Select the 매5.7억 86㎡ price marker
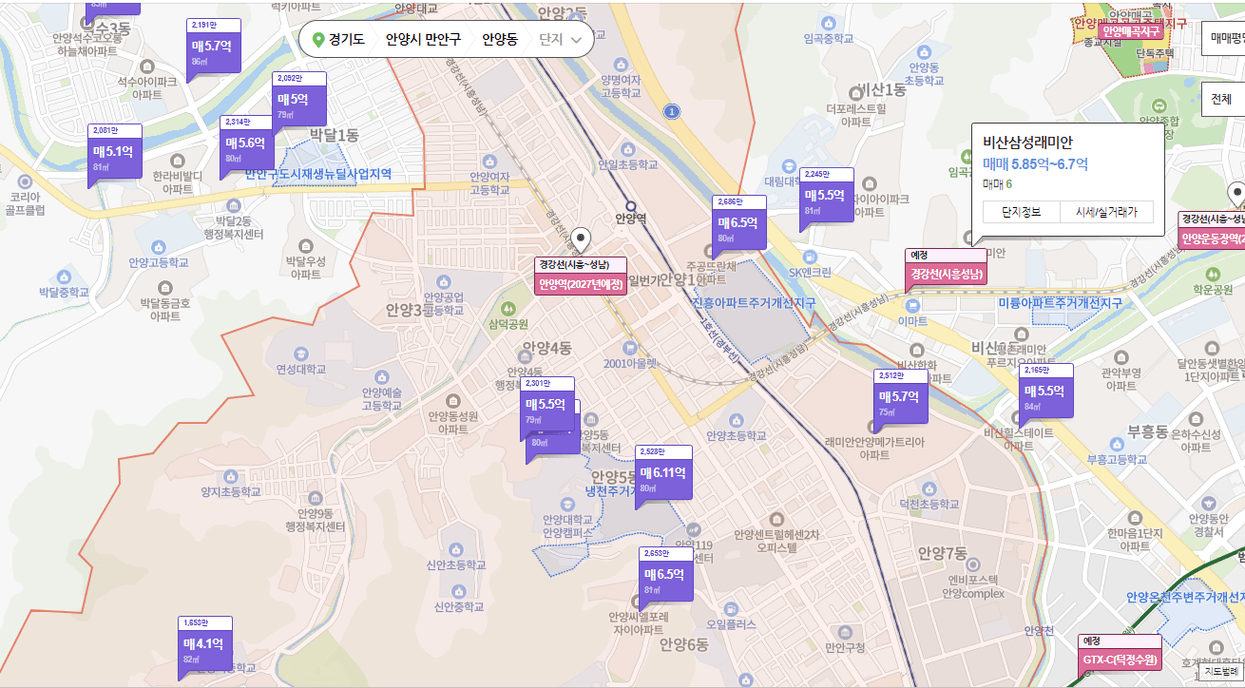Image resolution: width=1245 pixels, height=688 pixels. pos(212,48)
